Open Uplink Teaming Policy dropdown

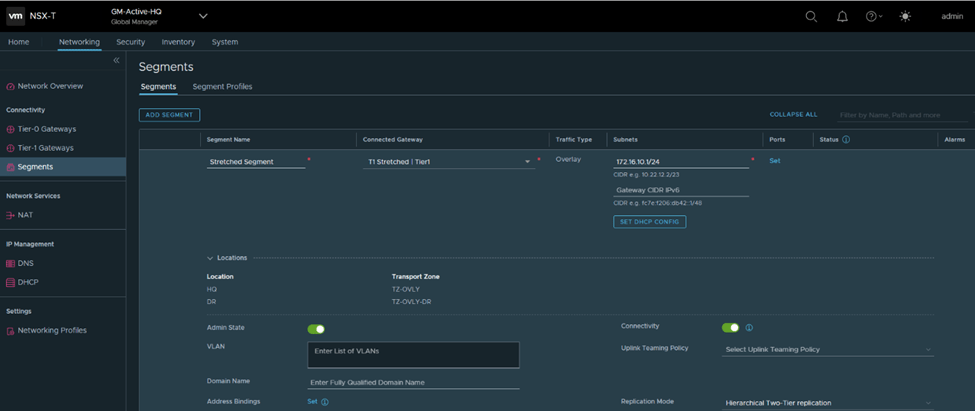pyautogui.click(x=827, y=349)
